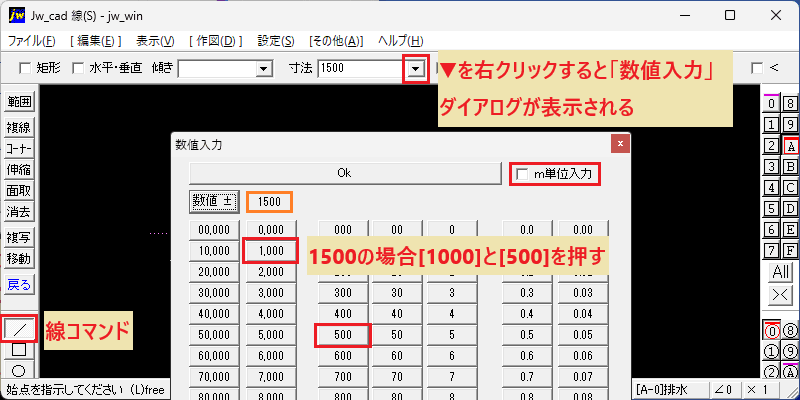
Task: Open the ヘルプ(H) menu
Action: [401, 41]
